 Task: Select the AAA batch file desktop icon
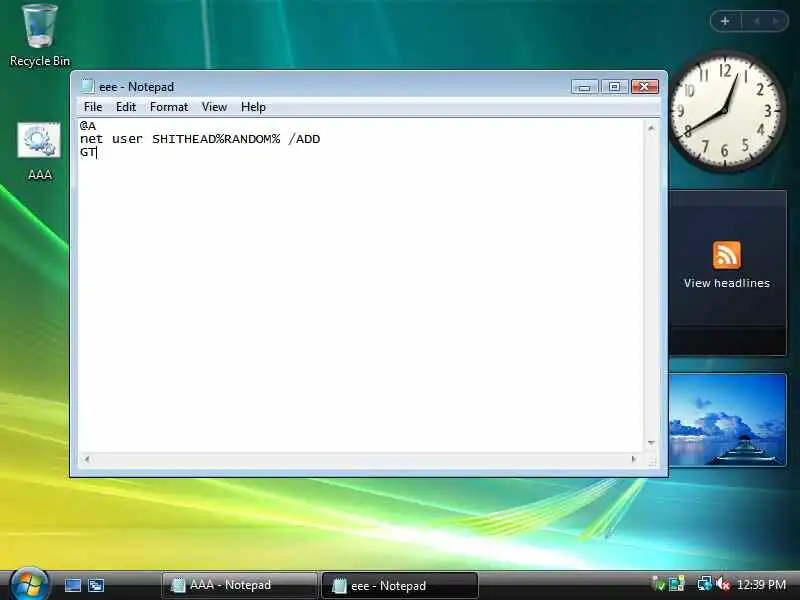point(39,152)
